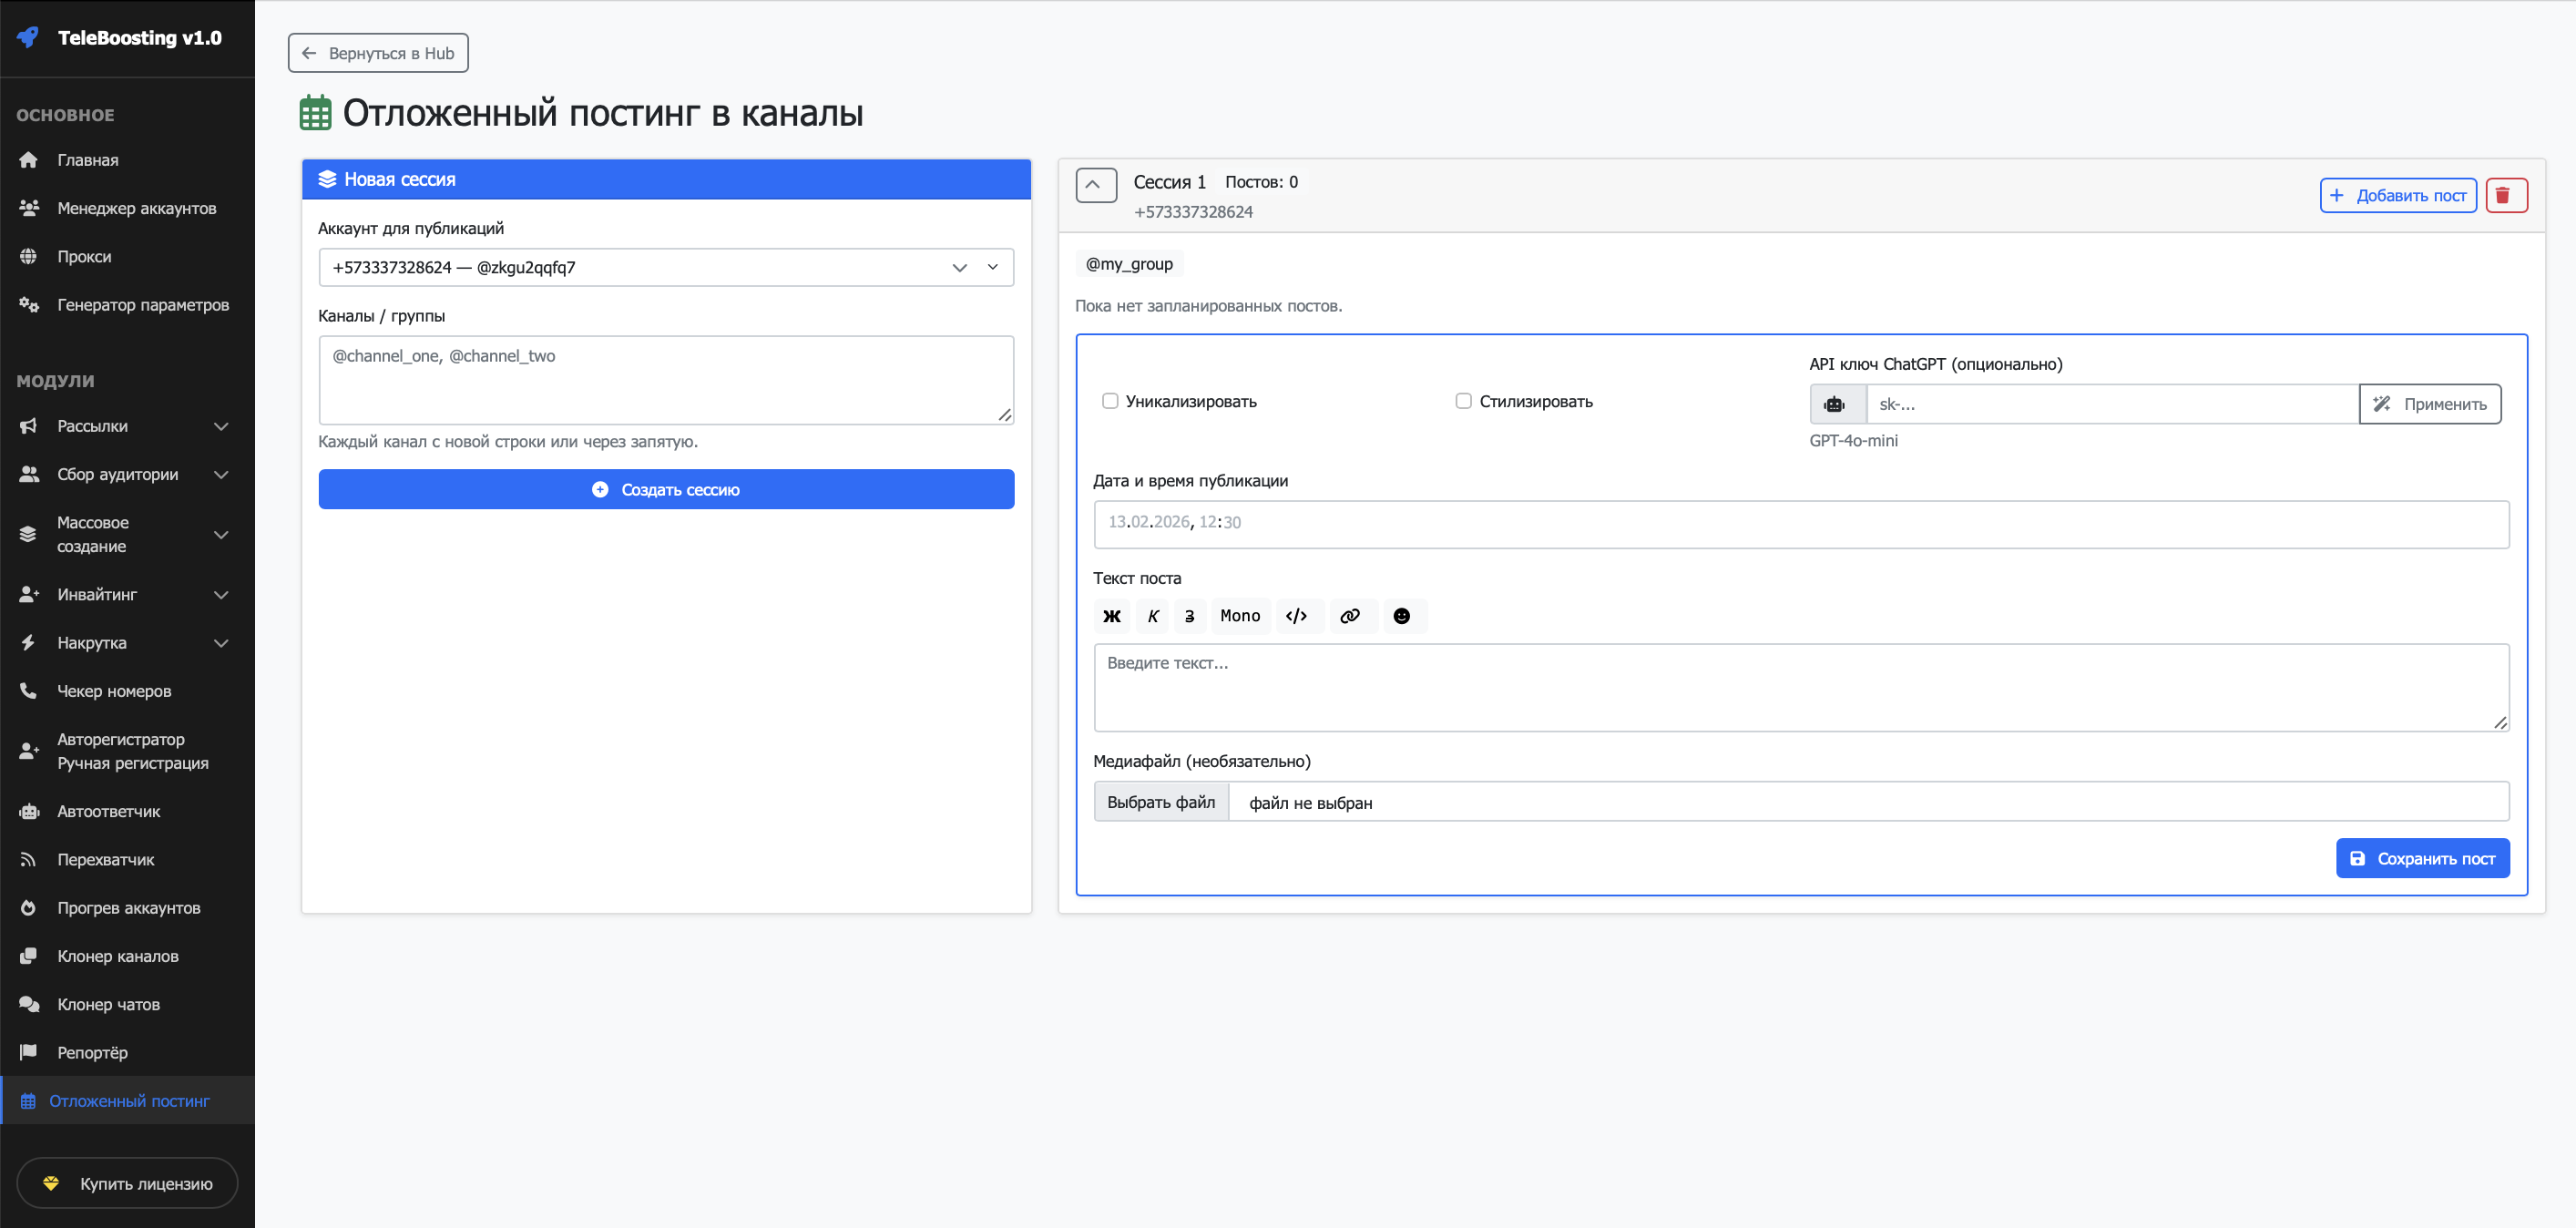The height and width of the screenshot is (1228, 2576).
Task: Open Менеджер аккаунтов in sidebar
Action: tap(136, 208)
